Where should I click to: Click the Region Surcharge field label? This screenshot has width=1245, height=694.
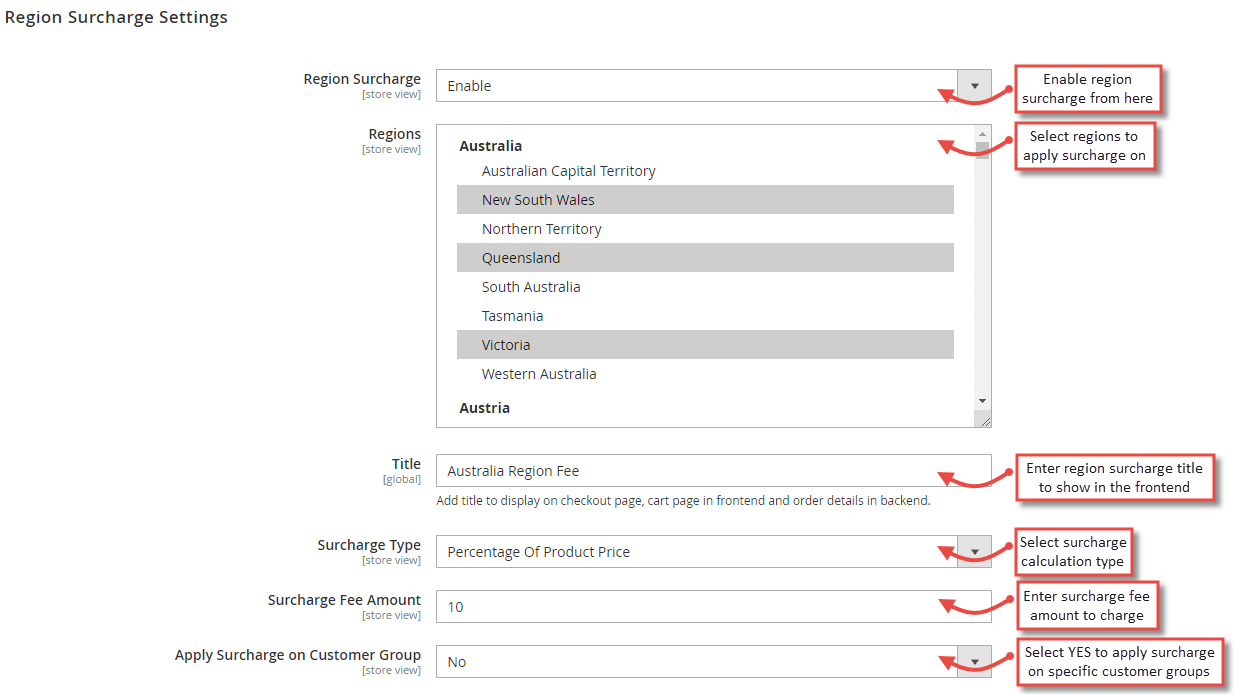(362, 79)
